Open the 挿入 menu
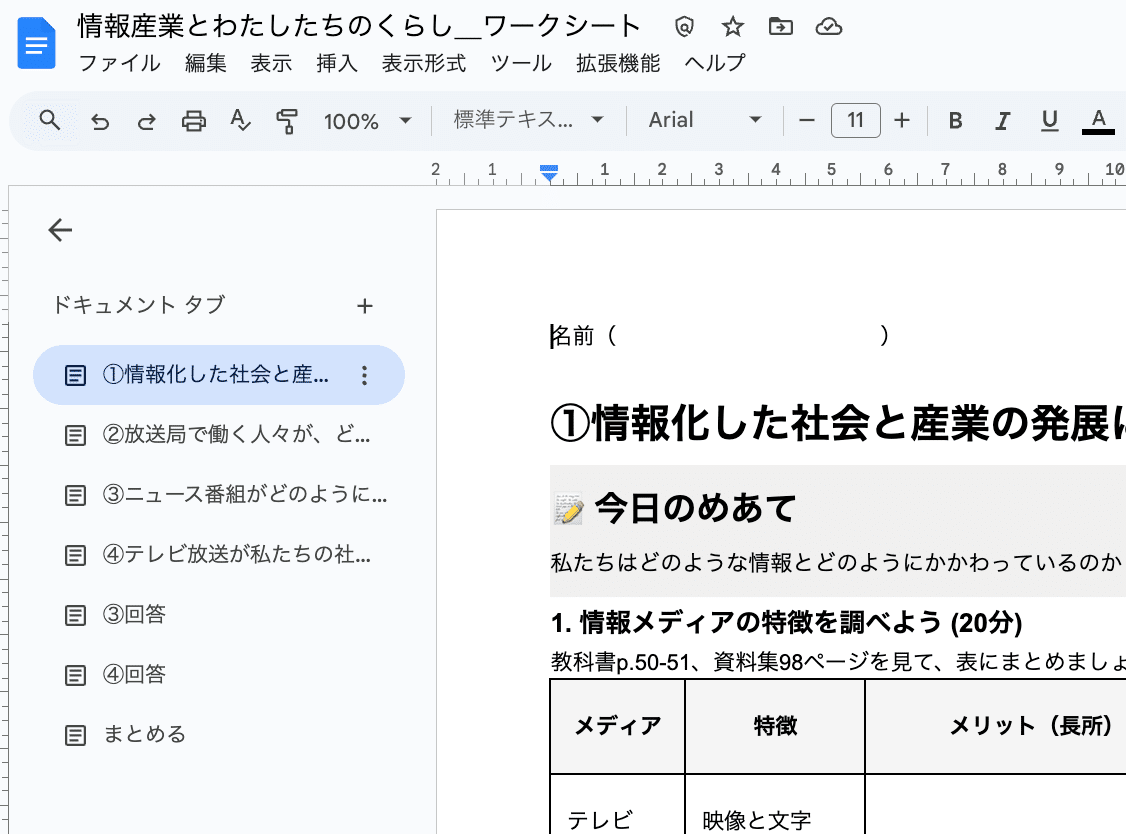Viewport: 1126px width, 834px height. coord(337,63)
